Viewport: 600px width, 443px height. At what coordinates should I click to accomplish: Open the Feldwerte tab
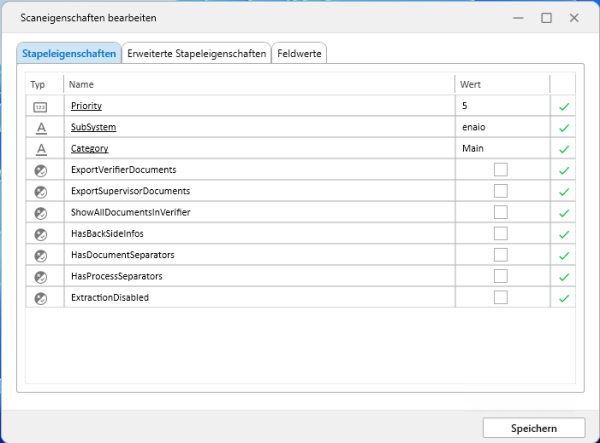point(299,54)
